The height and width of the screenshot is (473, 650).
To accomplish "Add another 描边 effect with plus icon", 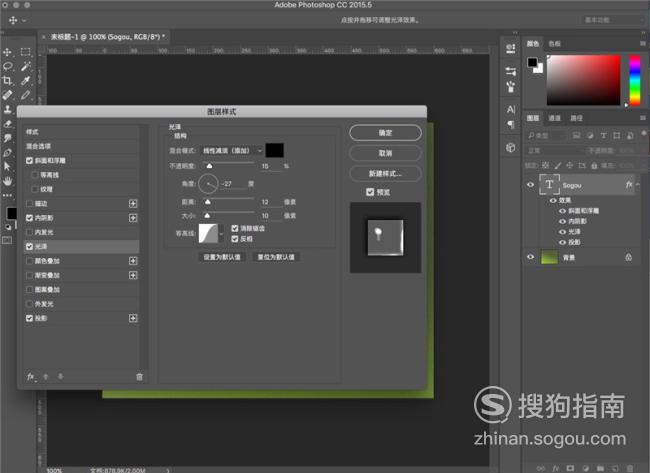I will click(133, 204).
